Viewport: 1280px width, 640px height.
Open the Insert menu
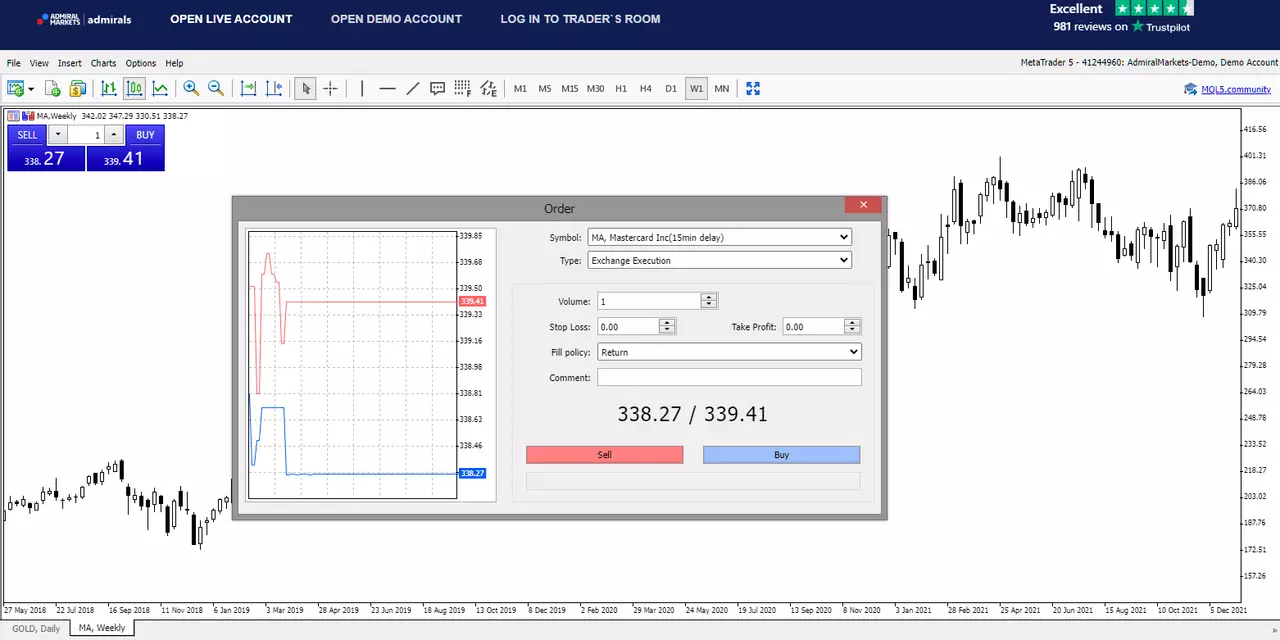pos(70,63)
